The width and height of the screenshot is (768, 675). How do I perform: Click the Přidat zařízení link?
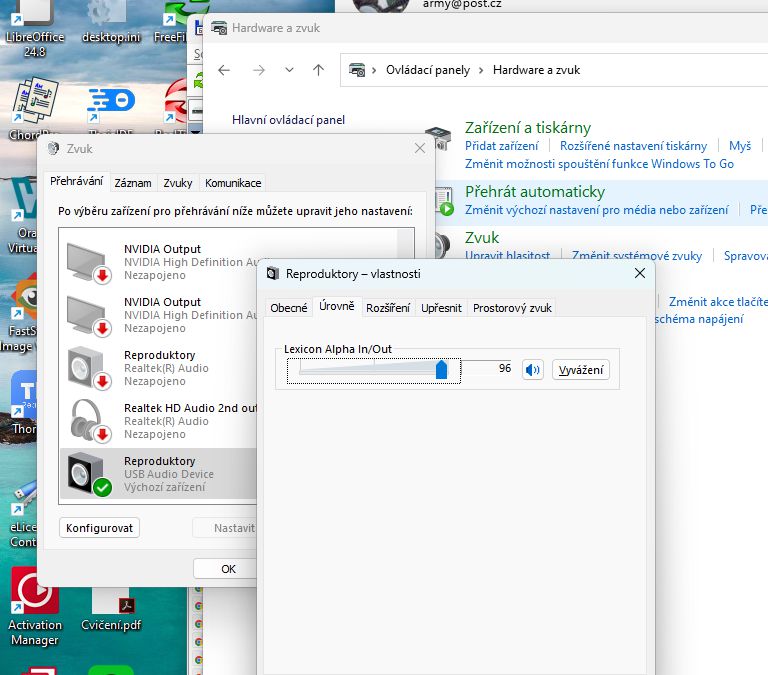pos(501,146)
